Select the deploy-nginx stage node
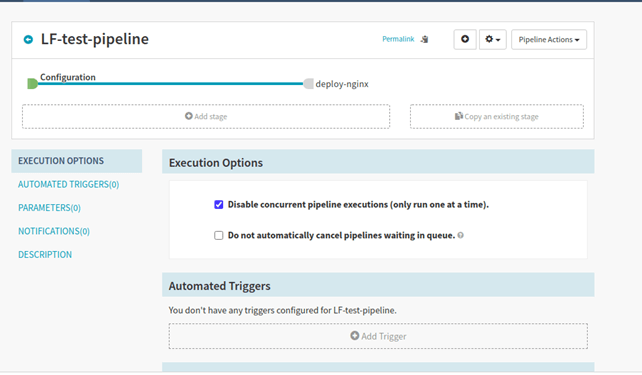Viewport: 642px width, 375px height. 308,84
